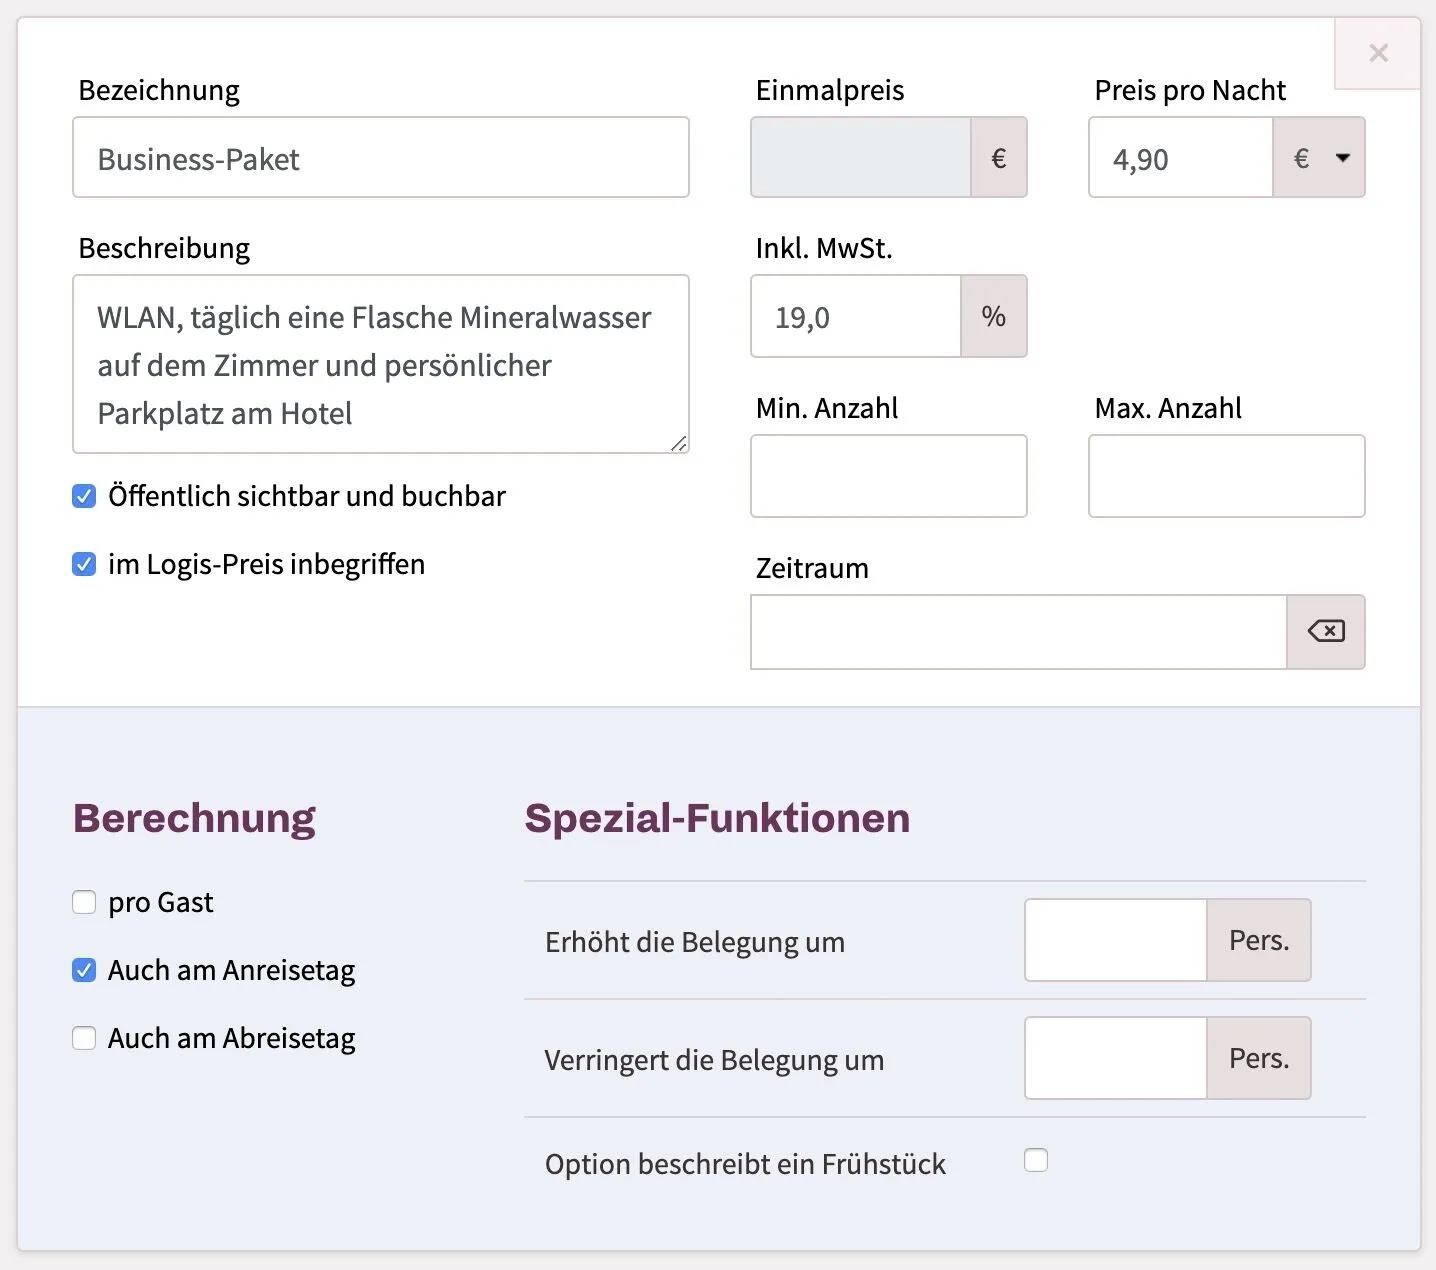Screen dimensions: 1436x1270
Task: Select the Inkl. MwSt. percentage field
Action: point(856,317)
